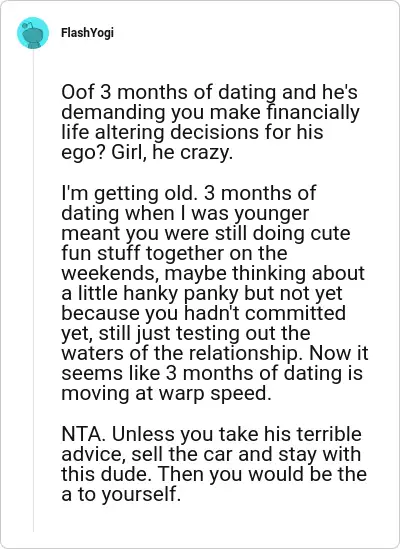Click the line "because you hadn't committed"
The image size is (400, 549).
[203, 313]
